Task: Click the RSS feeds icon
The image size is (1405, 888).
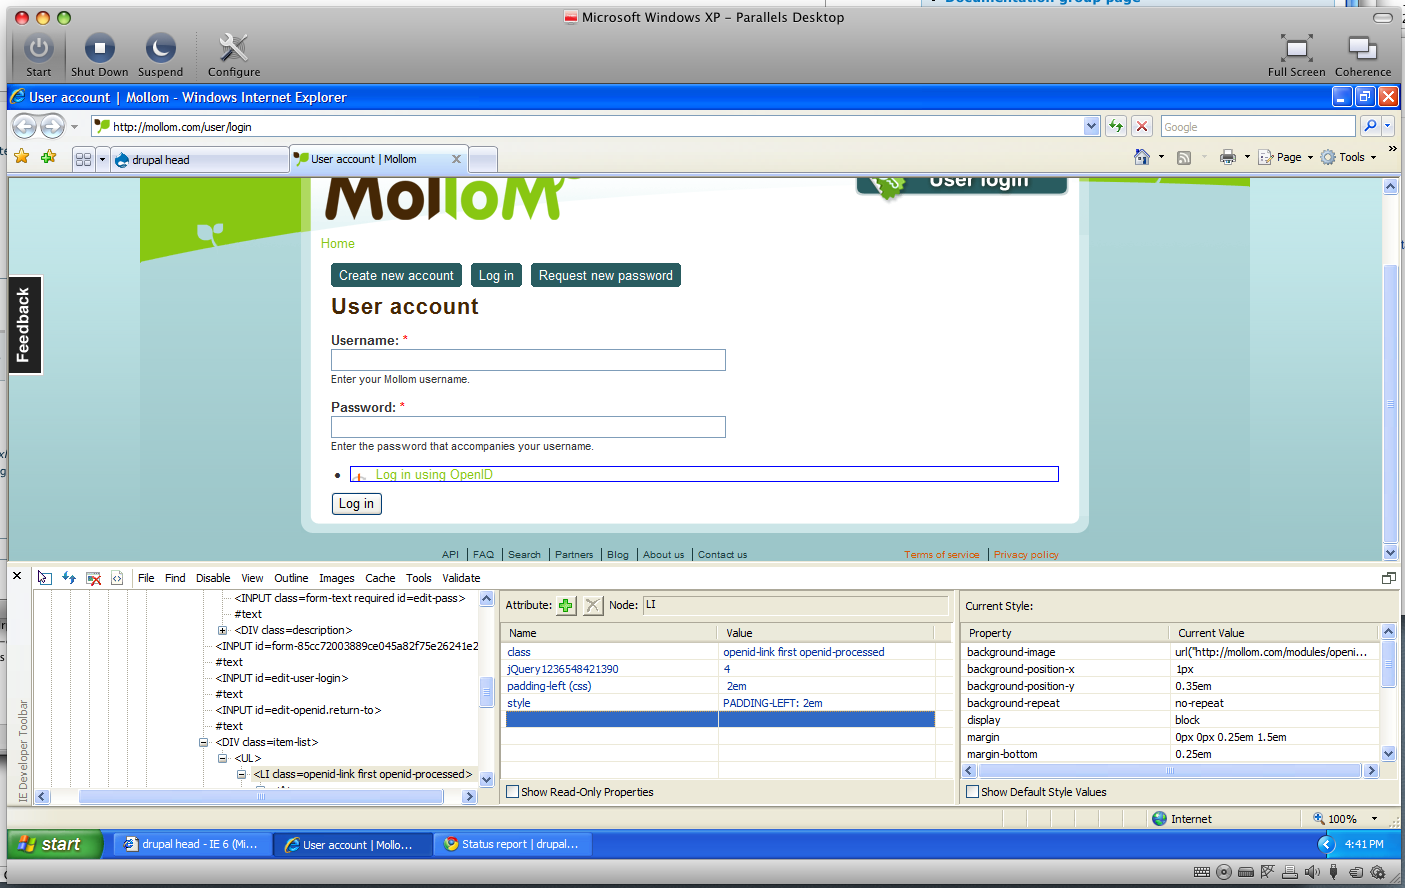Action: point(1184,157)
